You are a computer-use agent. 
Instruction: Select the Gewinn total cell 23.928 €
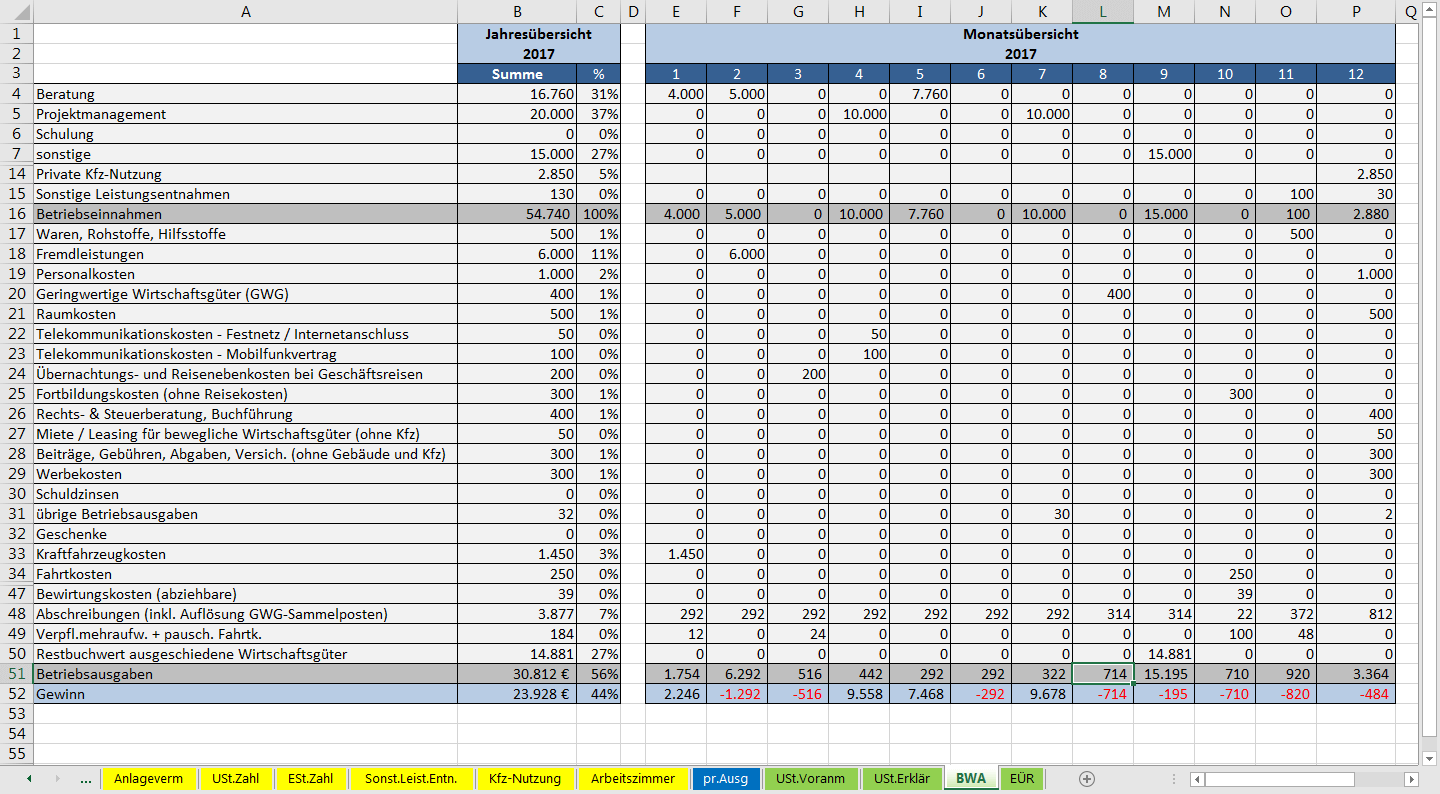517,694
